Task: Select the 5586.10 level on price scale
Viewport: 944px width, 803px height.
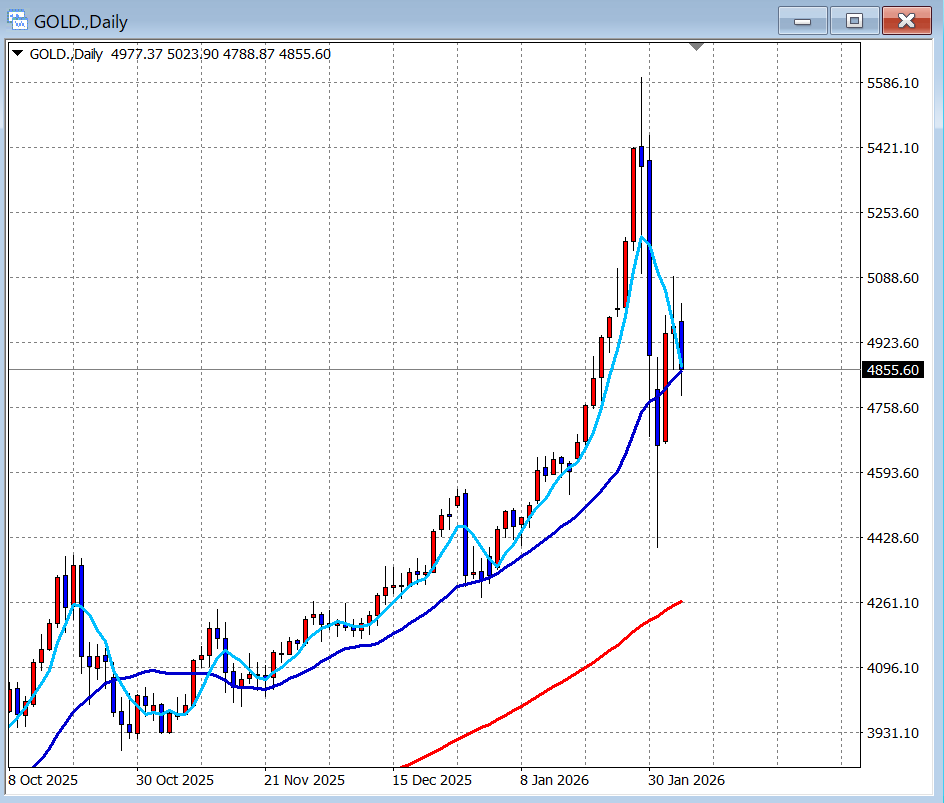Action: coord(891,83)
